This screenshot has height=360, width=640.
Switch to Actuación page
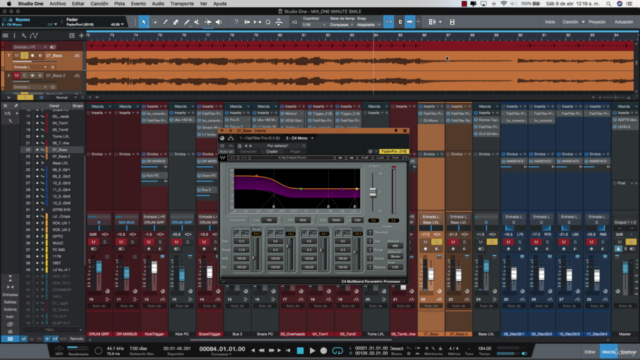pos(624,22)
